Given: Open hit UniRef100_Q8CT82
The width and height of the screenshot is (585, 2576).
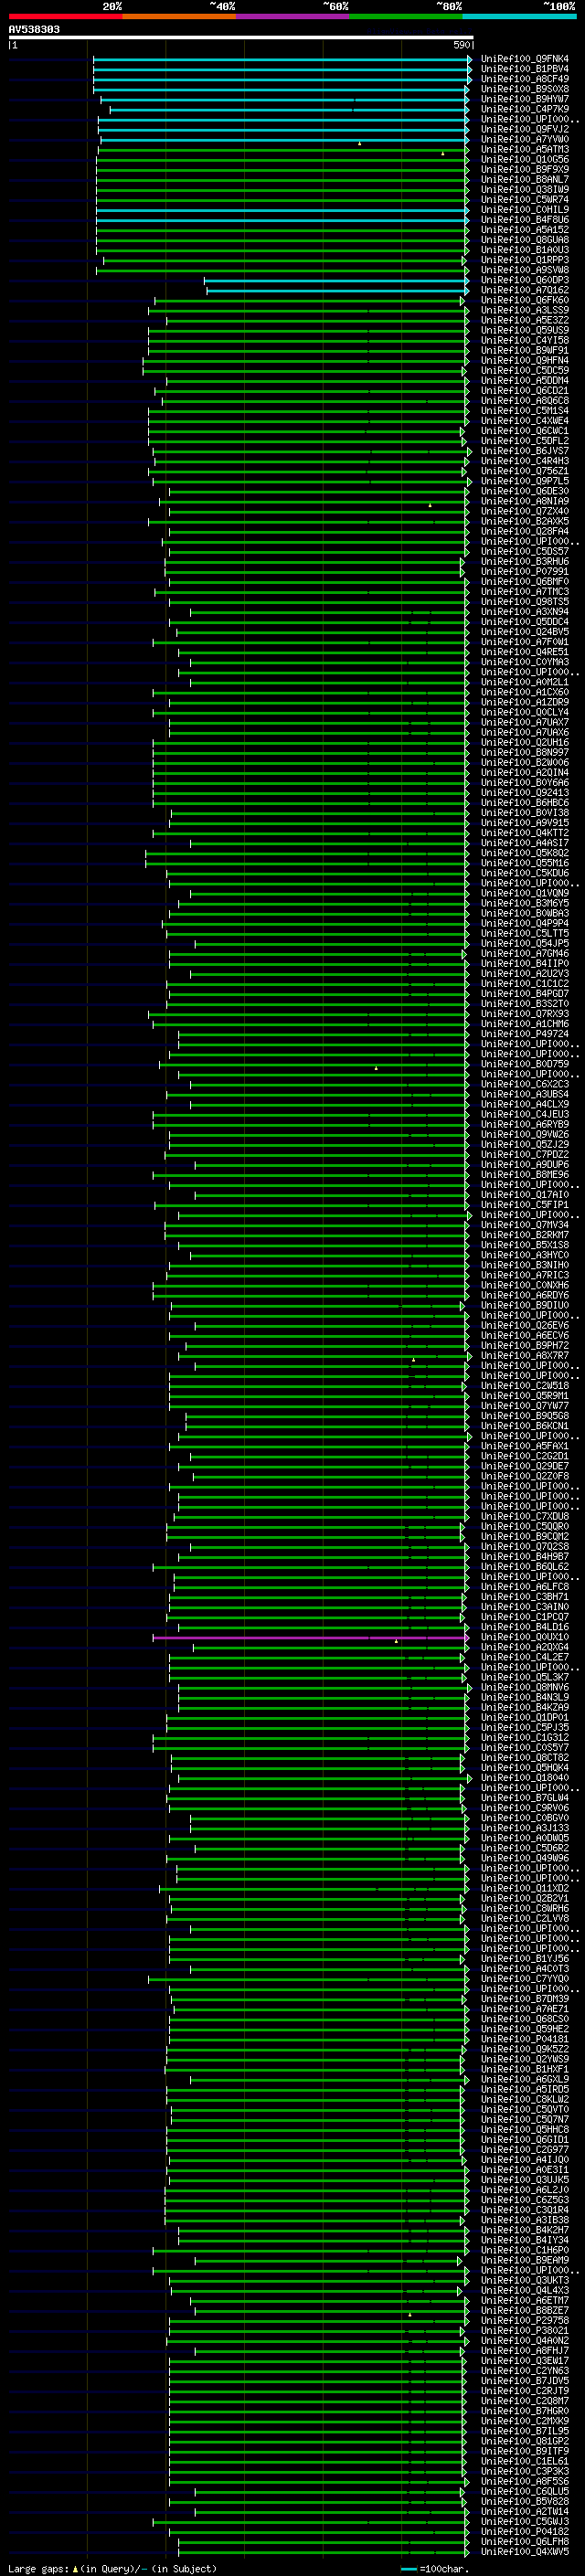Looking at the screenshot, I should coord(525,1757).
